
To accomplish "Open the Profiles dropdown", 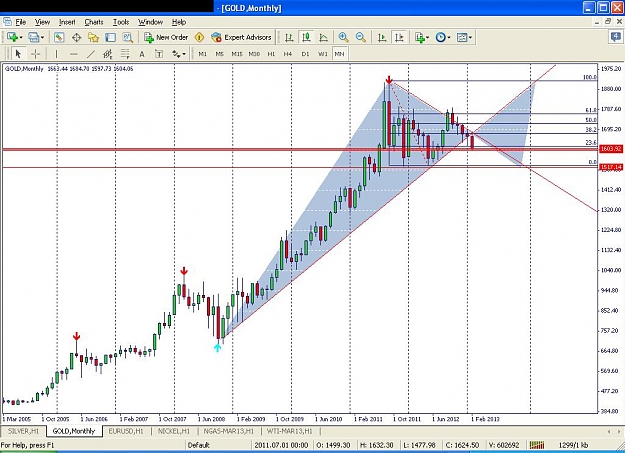I will pos(36,37).
